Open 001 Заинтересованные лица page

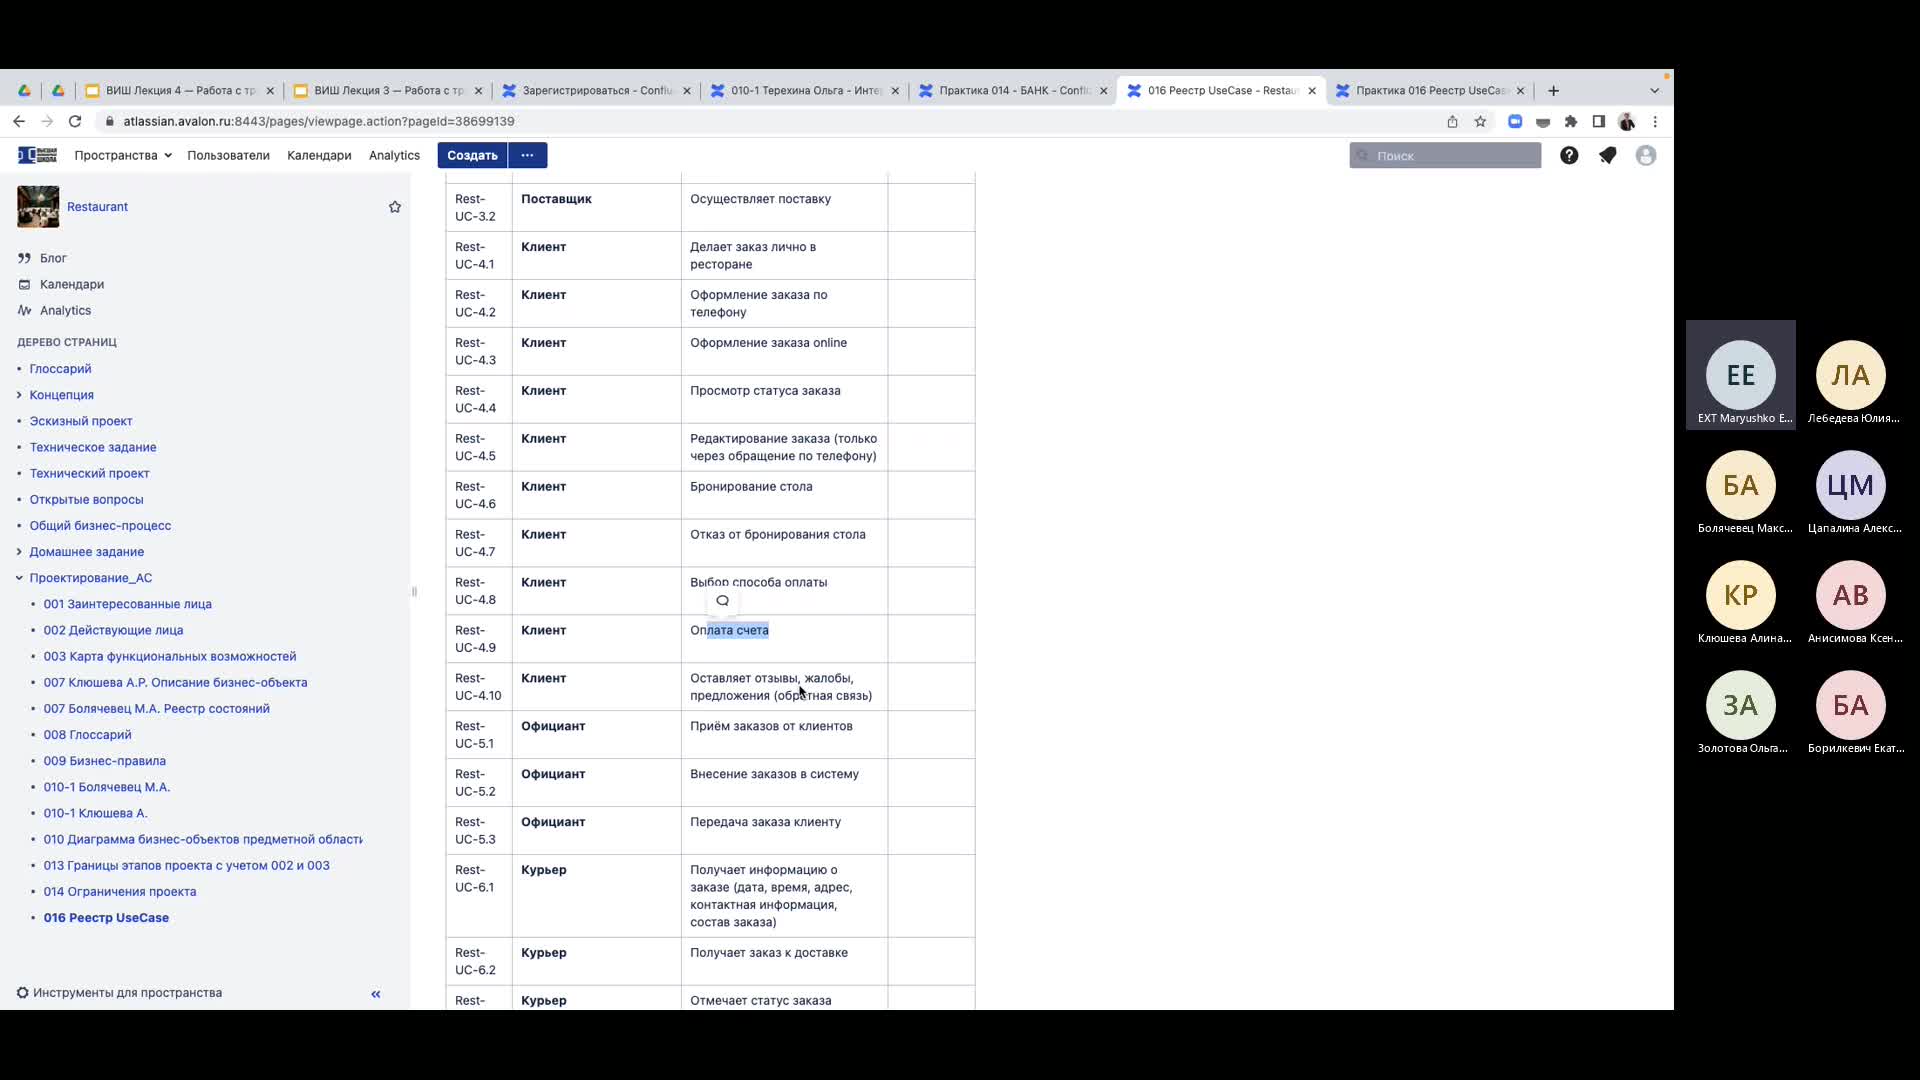tap(127, 604)
